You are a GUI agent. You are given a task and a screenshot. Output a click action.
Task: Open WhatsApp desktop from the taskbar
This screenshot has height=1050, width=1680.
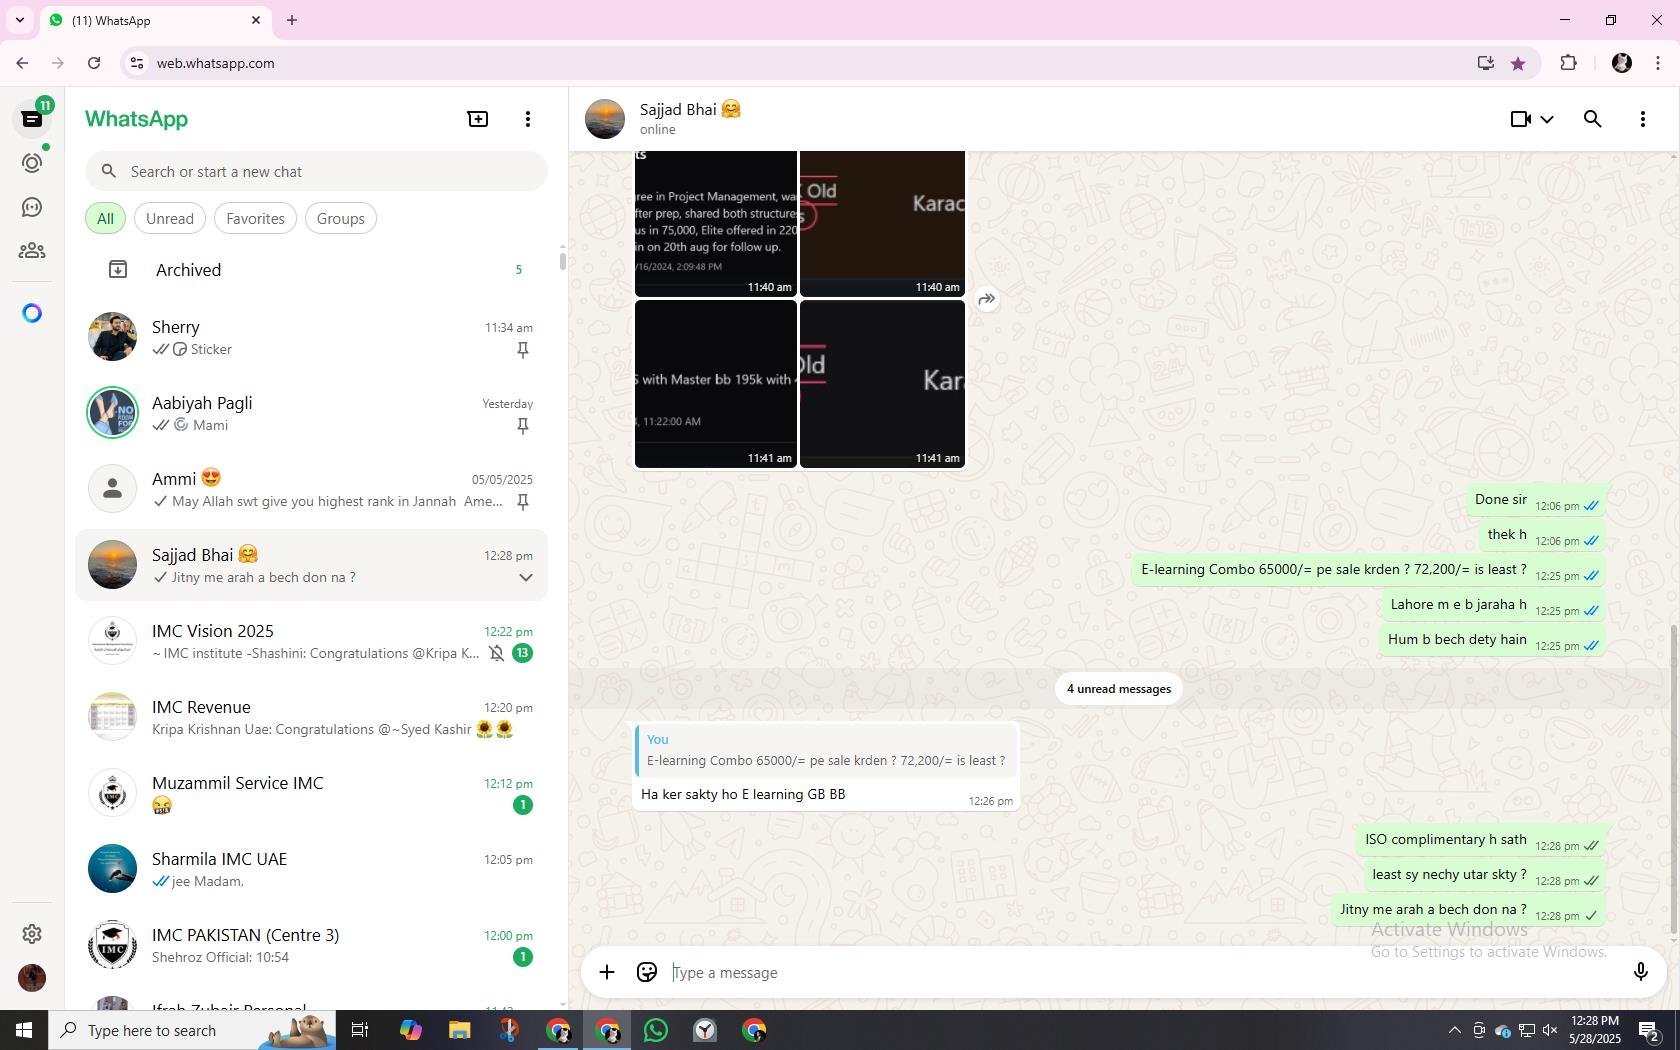tap(656, 1030)
